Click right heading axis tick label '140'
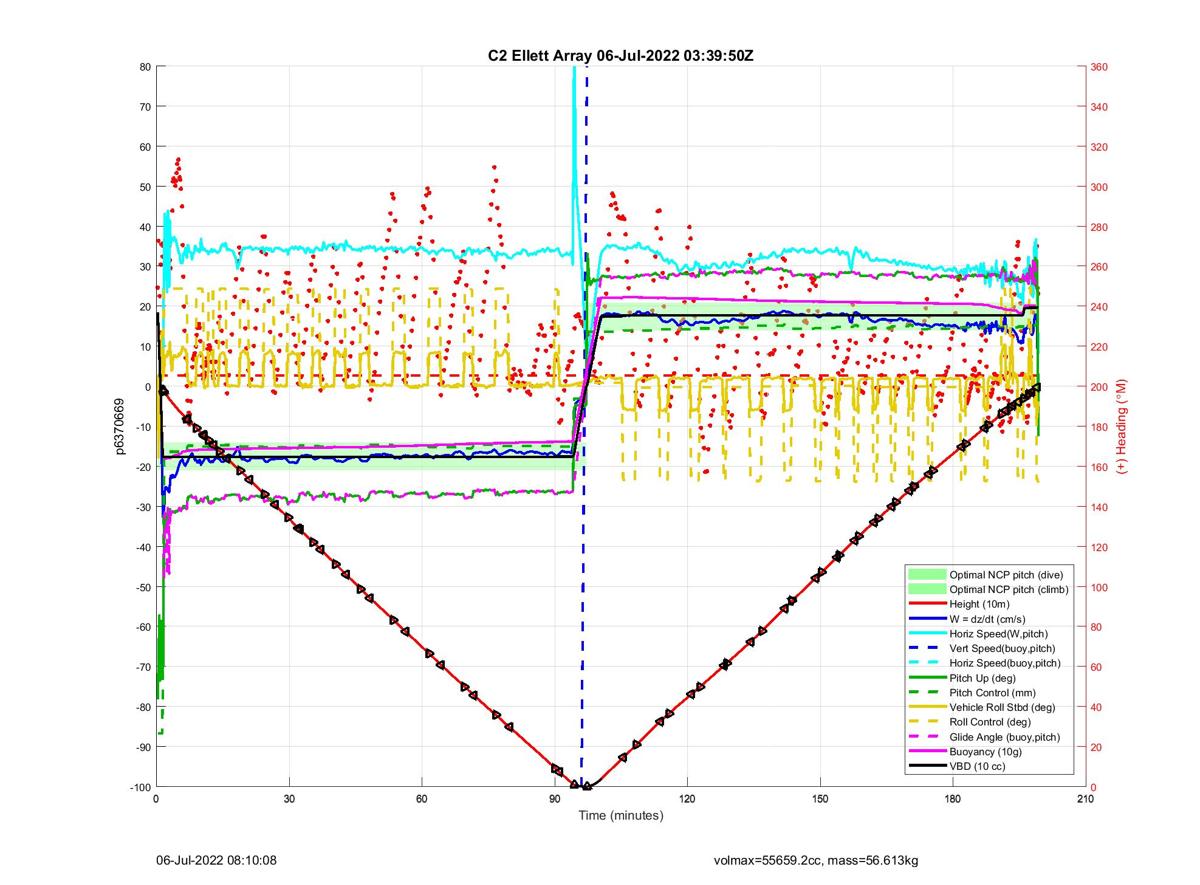 1099,507
